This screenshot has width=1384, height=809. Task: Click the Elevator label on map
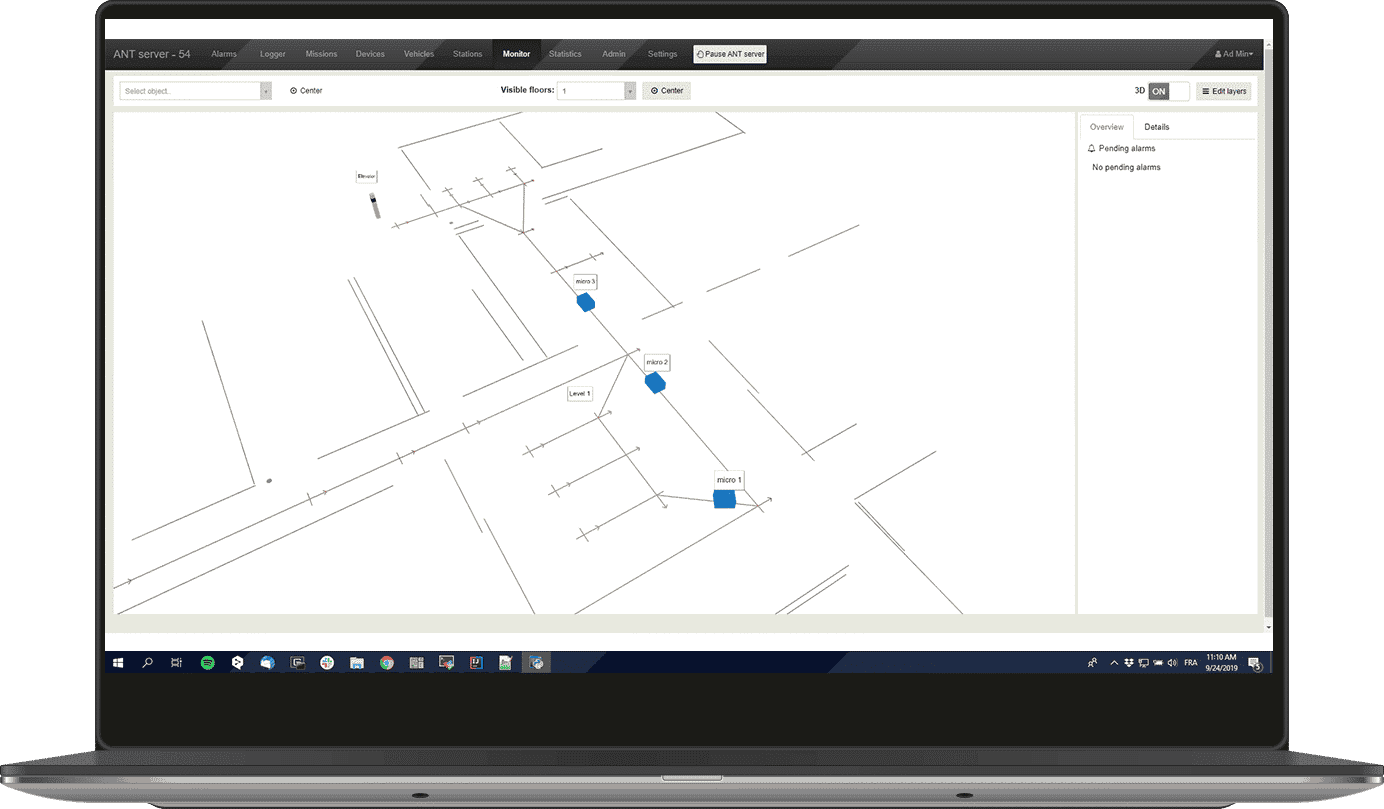(366, 177)
